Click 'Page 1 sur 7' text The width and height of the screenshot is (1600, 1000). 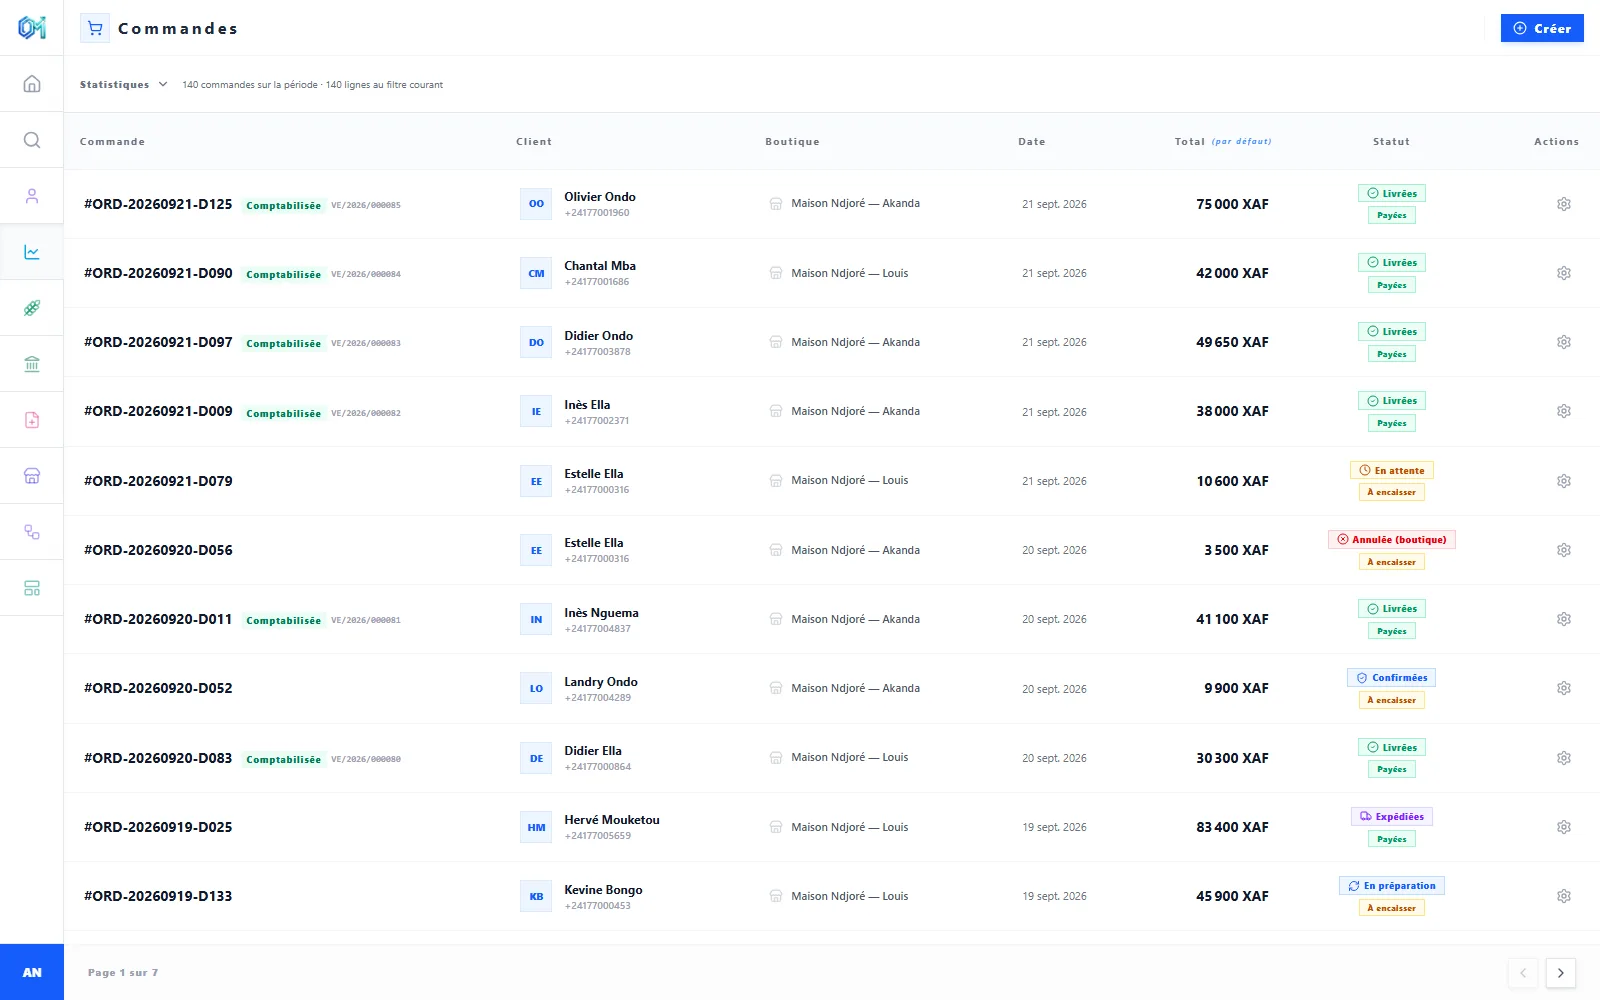tap(123, 973)
